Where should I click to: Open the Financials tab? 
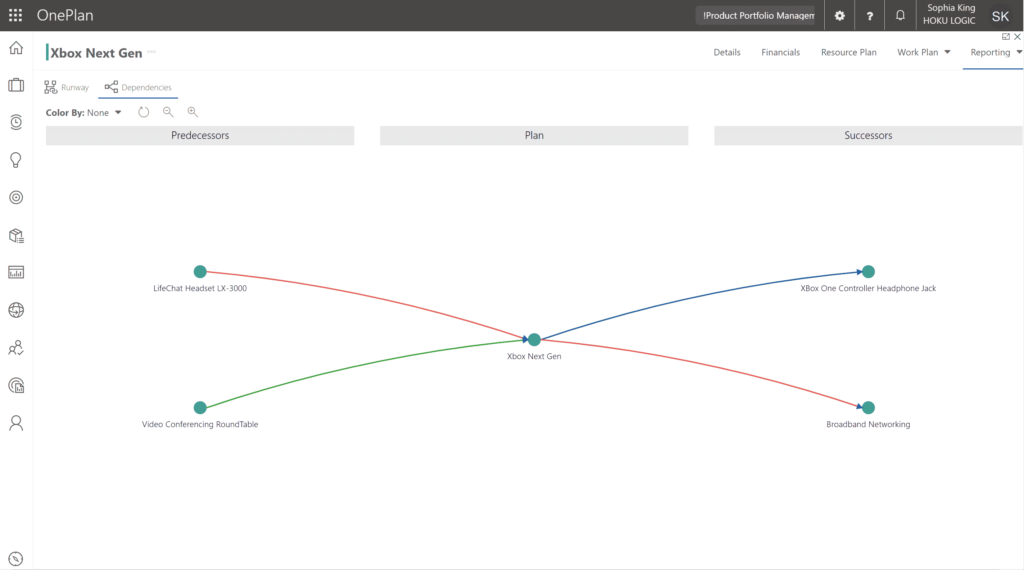(780, 52)
